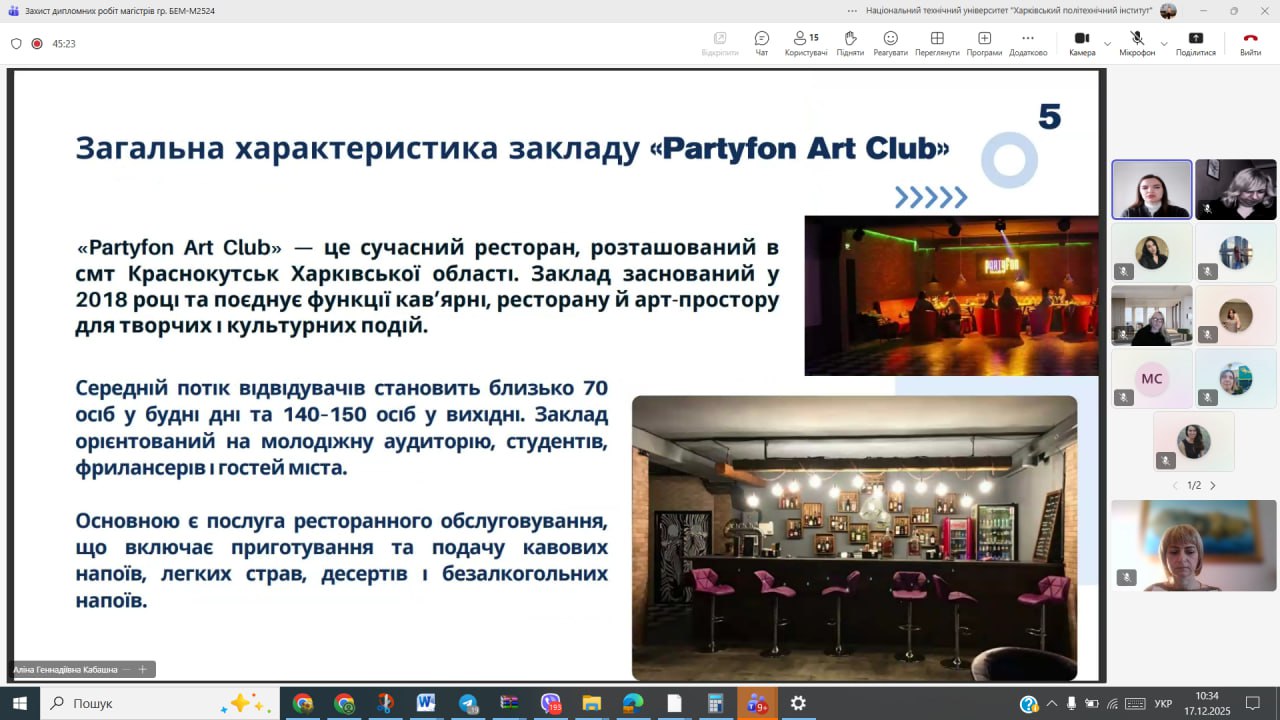
Task: Show the Користувачі participants list
Action: point(806,43)
